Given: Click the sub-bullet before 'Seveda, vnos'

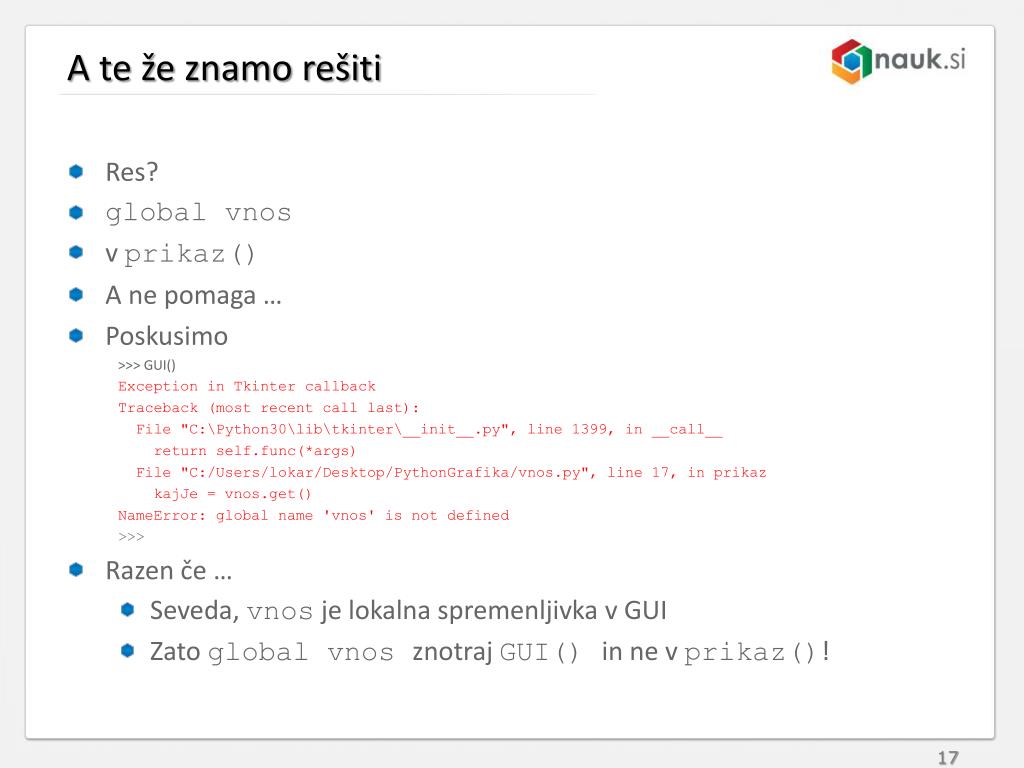Looking at the screenshot, I should (x=127, y=610).
